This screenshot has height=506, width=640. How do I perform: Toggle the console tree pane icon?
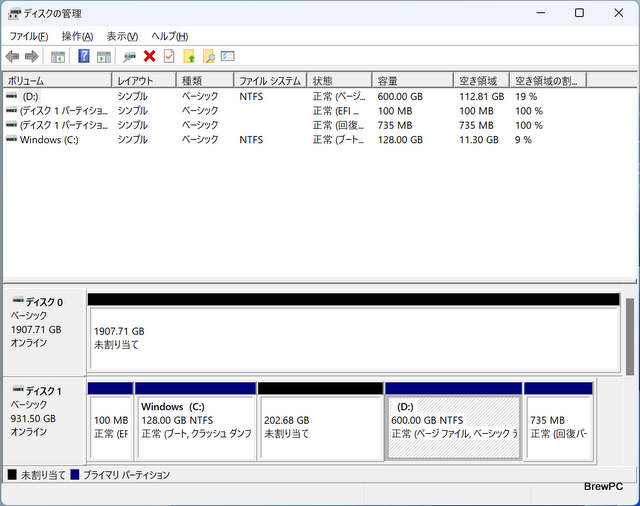click(x=58, y=57)
